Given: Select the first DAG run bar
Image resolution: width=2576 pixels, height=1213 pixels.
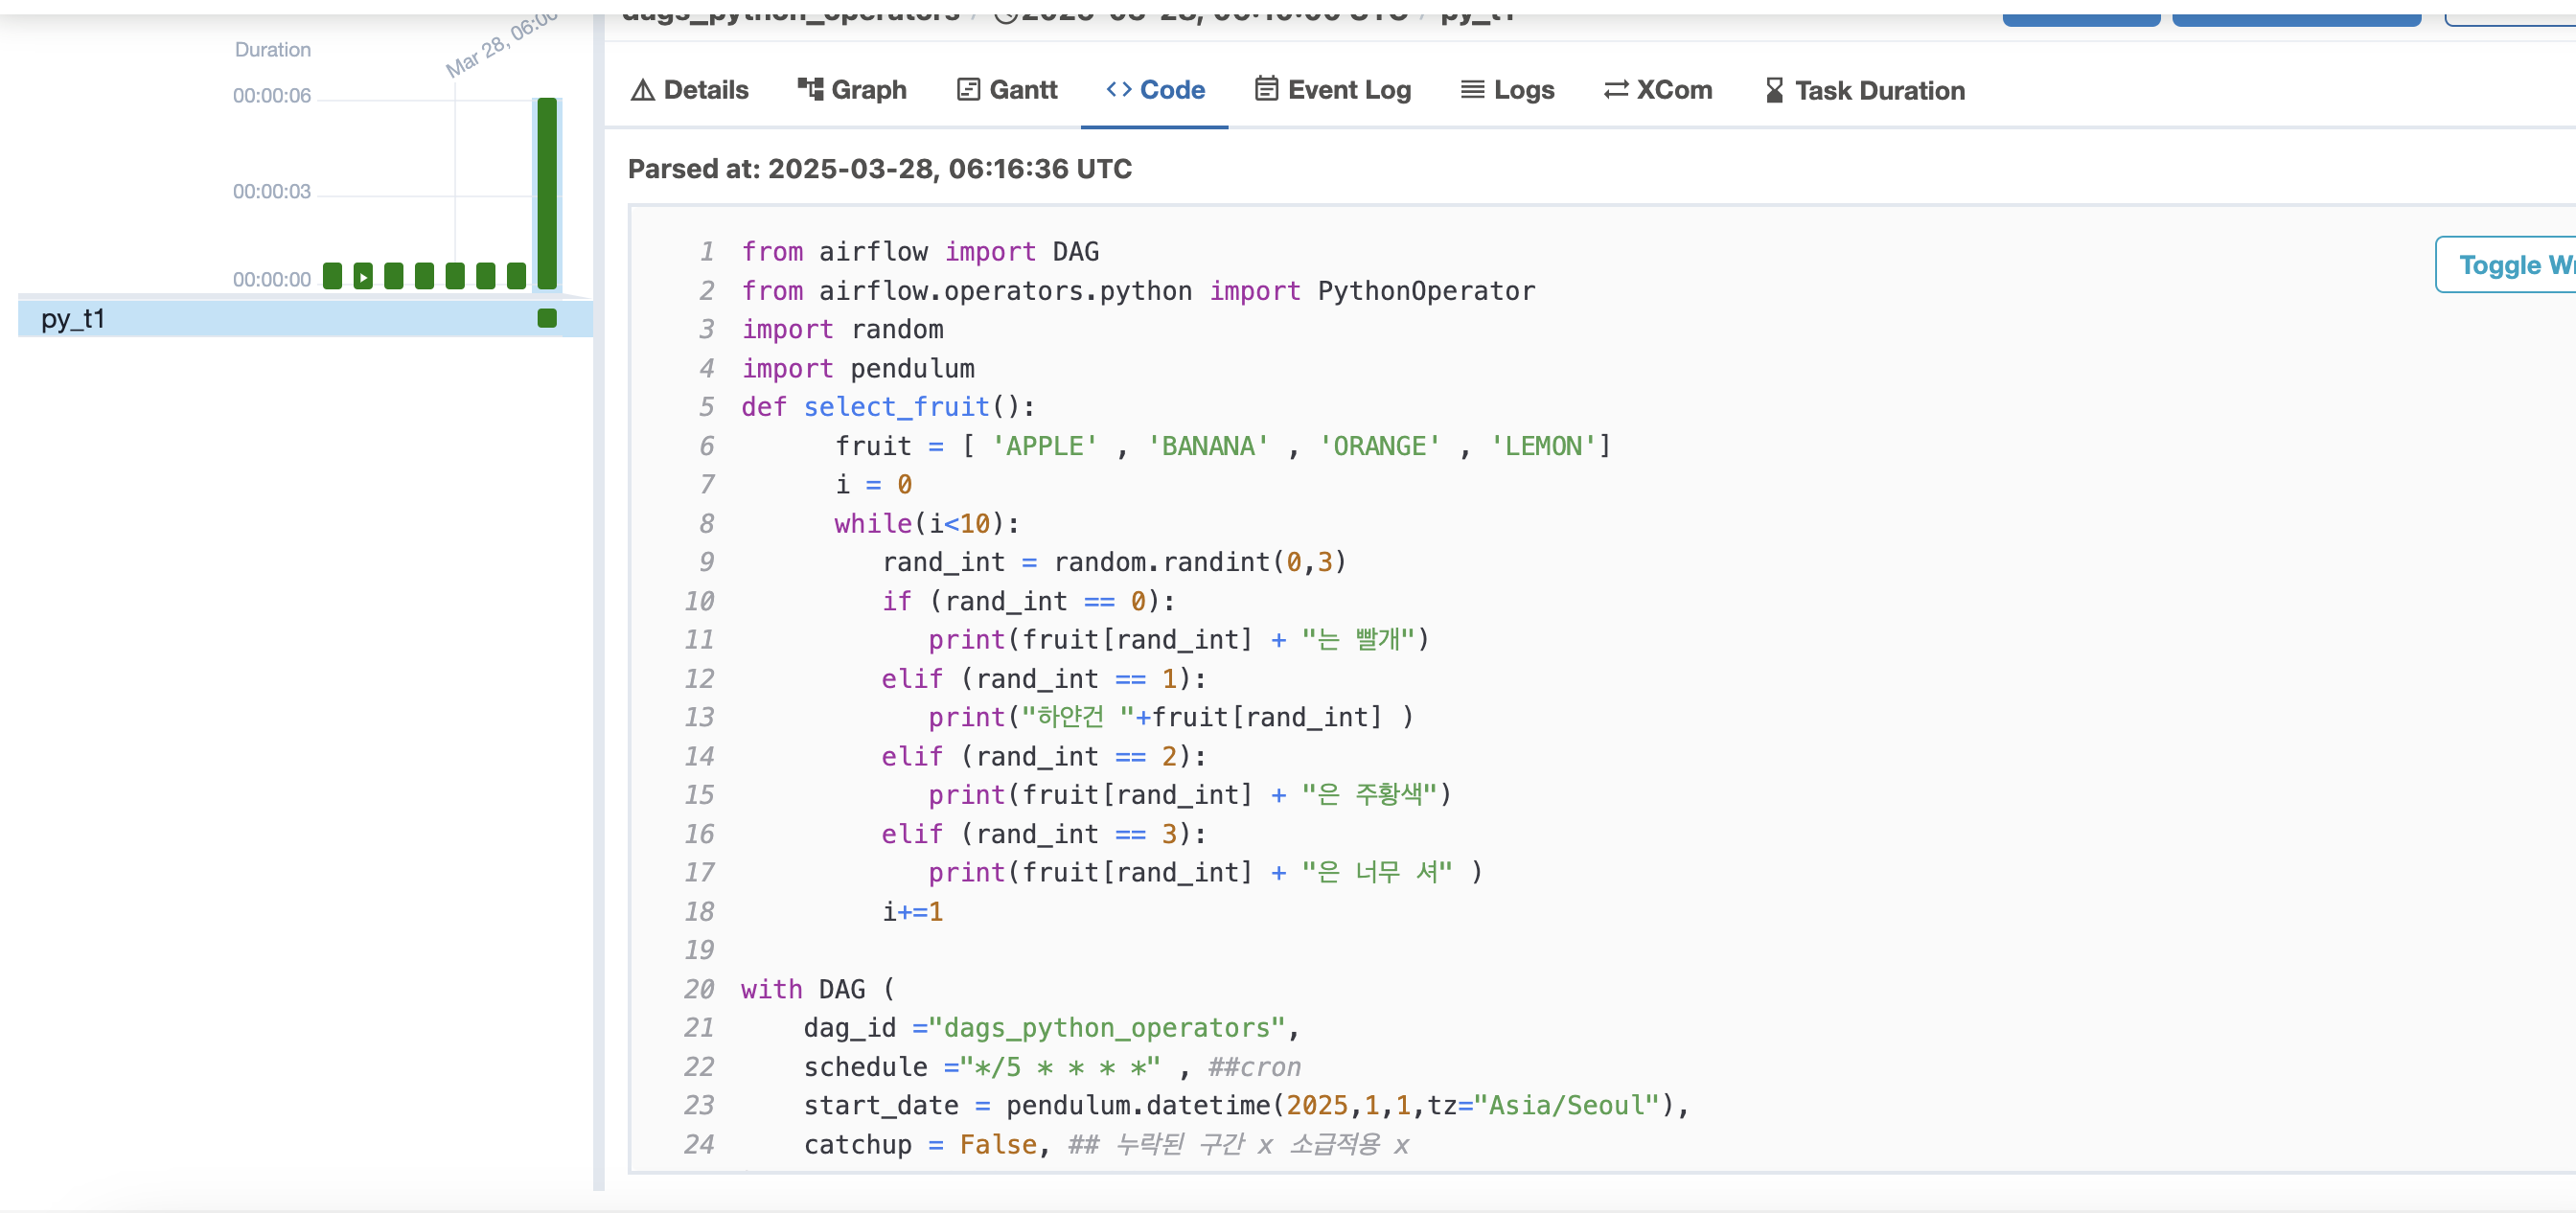Looking at the screenshot, I should point(333,276).
